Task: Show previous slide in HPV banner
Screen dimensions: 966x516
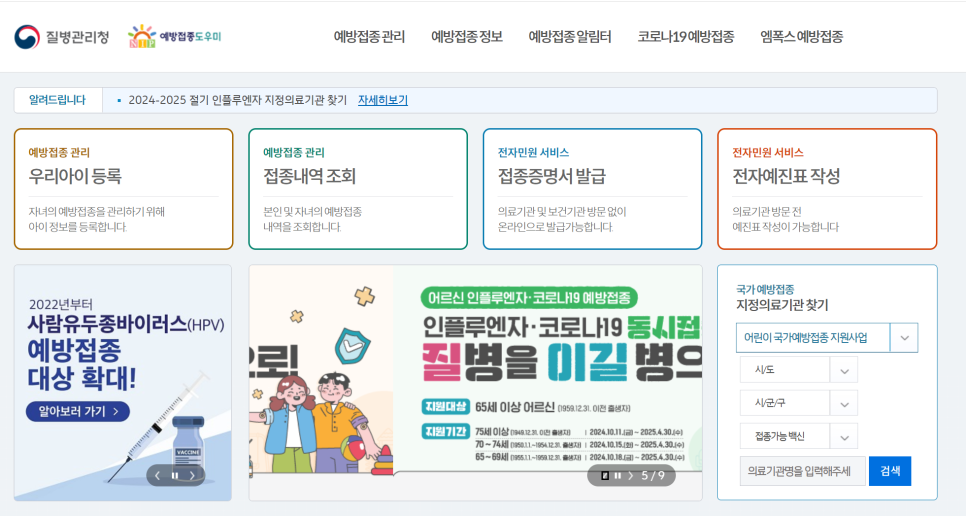Action: coord(158,475)
